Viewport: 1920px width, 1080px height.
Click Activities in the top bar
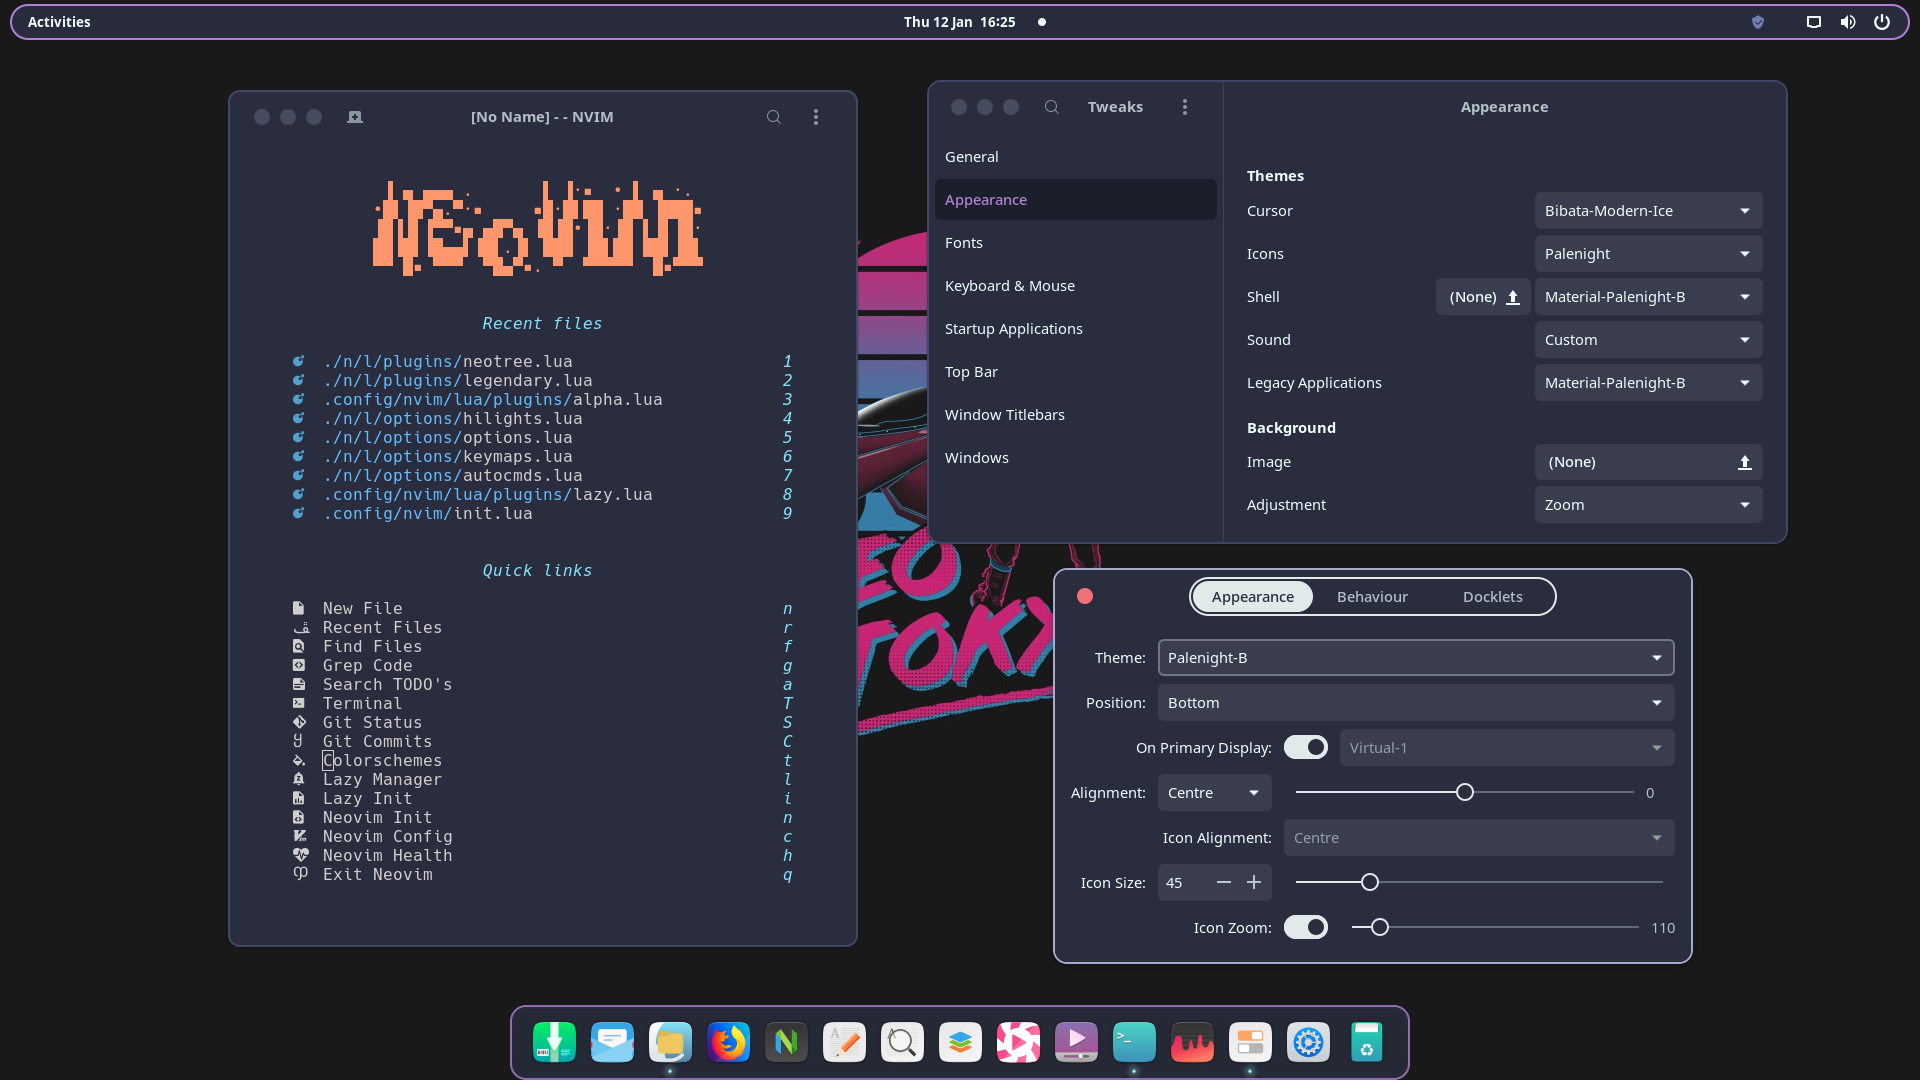coord(59,22)
